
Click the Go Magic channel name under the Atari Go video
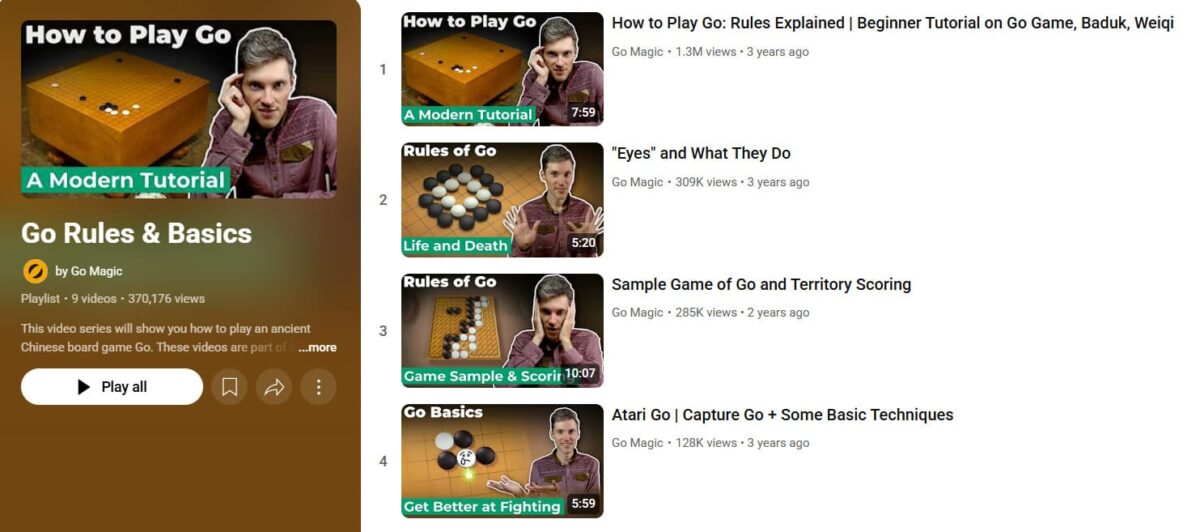[638, 443]
